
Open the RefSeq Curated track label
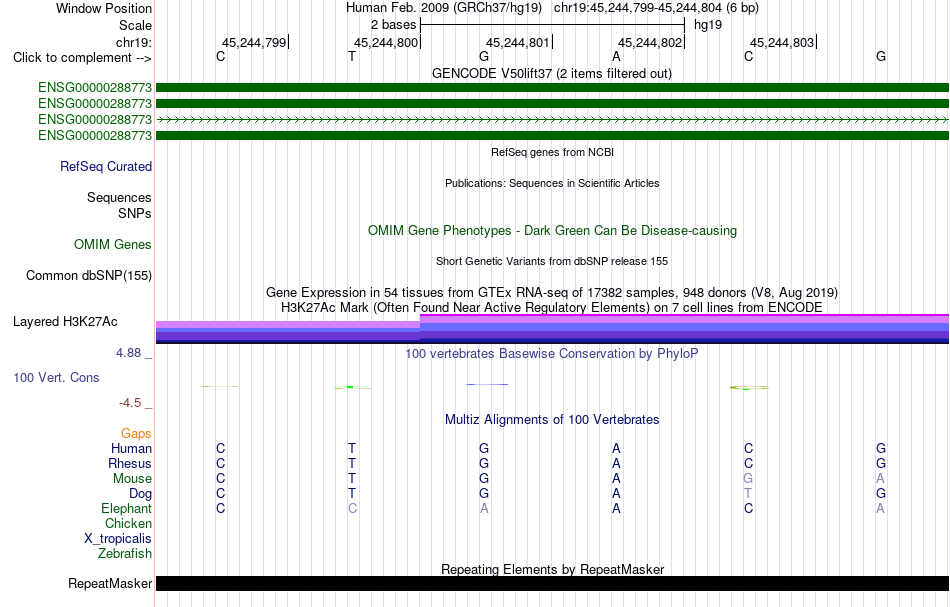coord(105,167)
